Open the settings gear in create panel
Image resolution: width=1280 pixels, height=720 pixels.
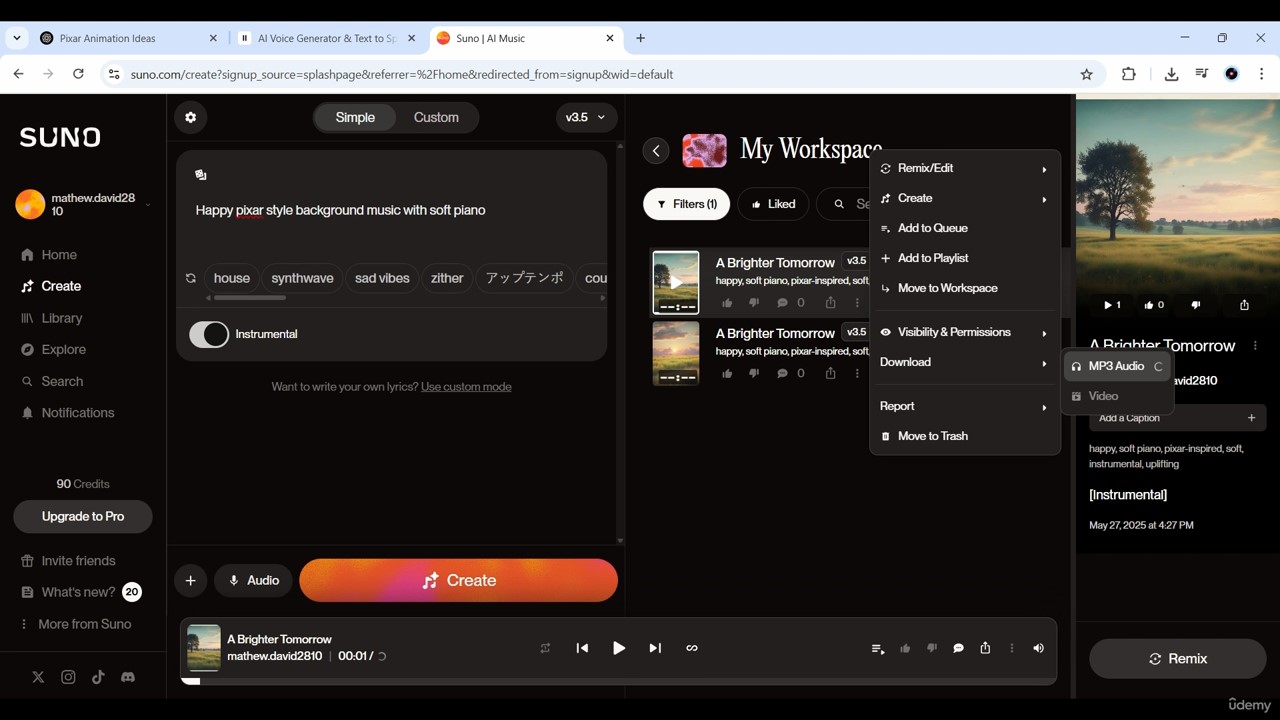(190, 117)
